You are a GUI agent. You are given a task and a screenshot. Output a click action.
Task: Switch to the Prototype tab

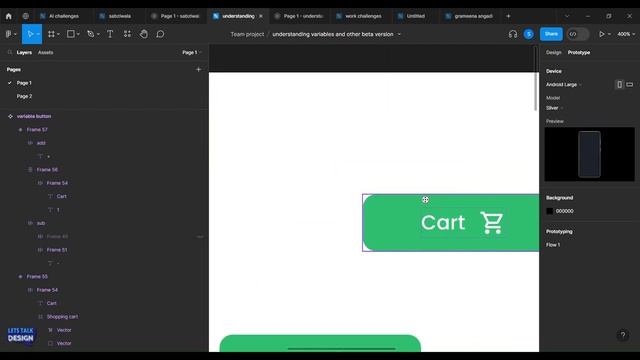pyautogui.click(x=579, y=52)
